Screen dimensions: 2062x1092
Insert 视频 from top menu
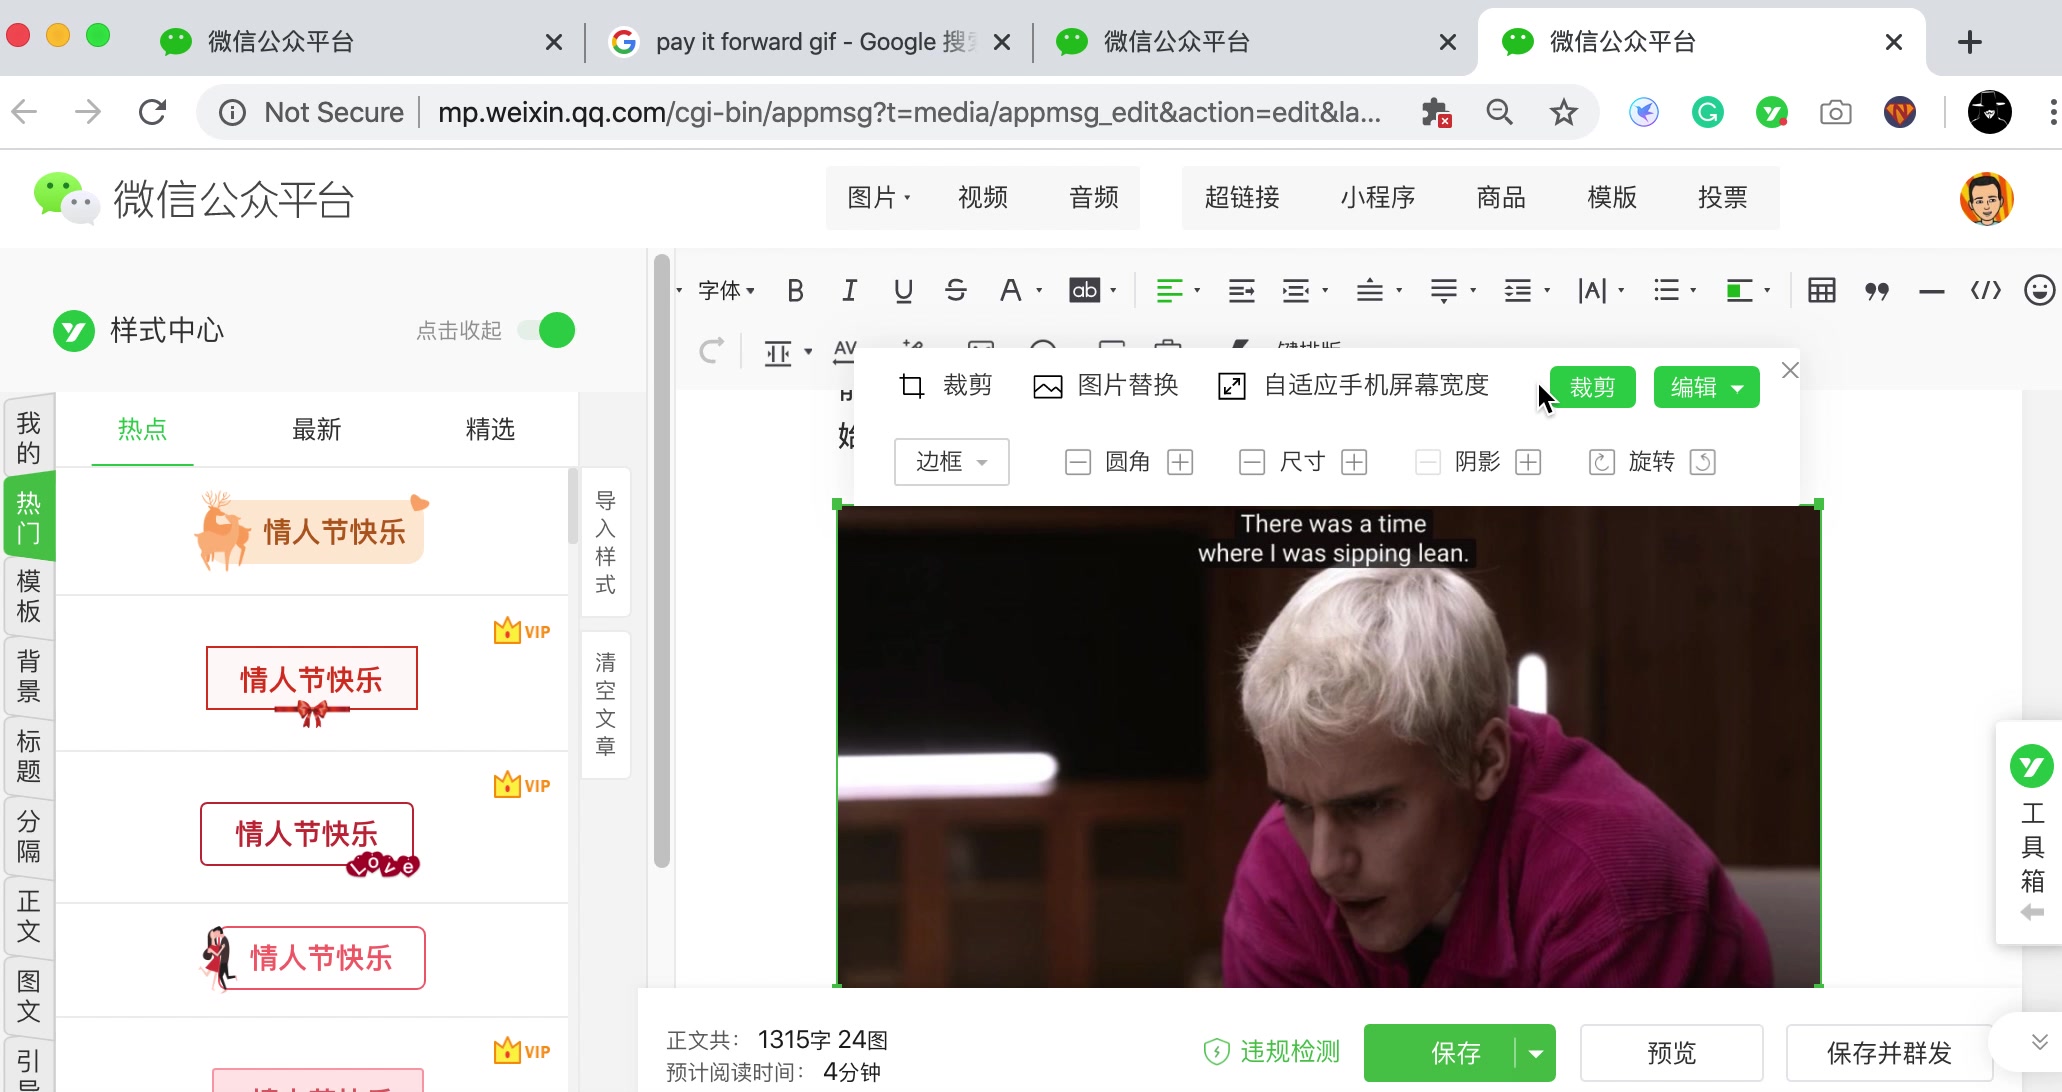click(x=983, y=198)
